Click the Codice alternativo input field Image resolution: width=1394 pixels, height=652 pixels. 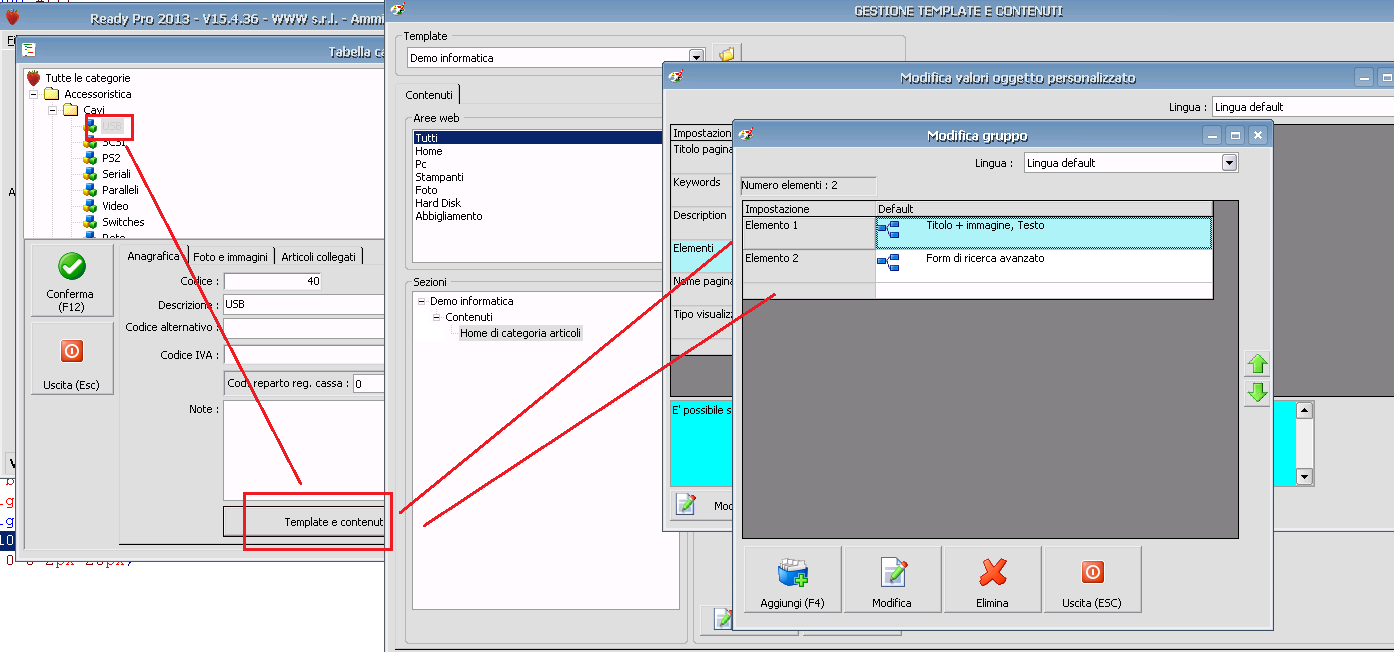[304, 328]
